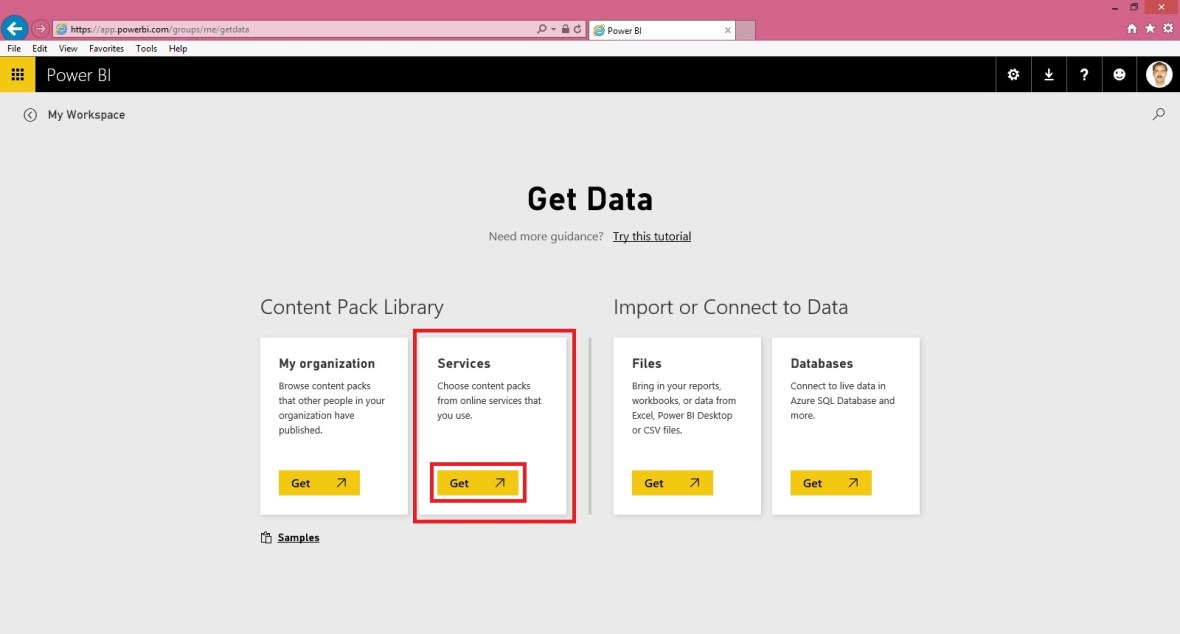Click the download Power BI Desktop icon
Image resolution: width=1180 pixels, height=634 pixels.
click(1048, 74)
